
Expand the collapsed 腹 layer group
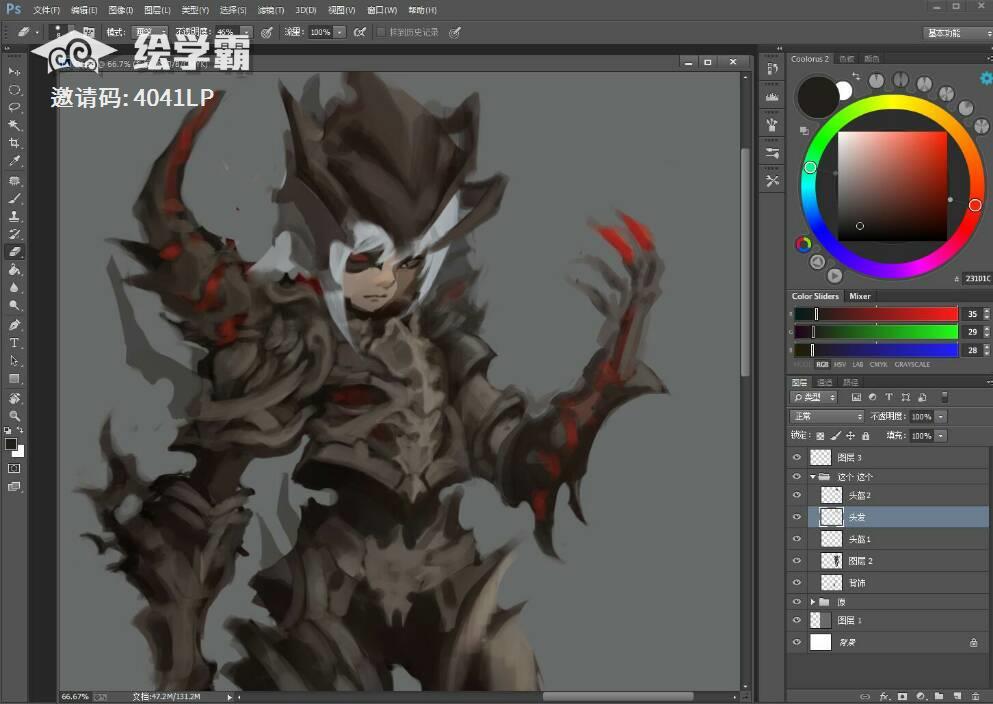pyautogui.click(x=812, y=602)
